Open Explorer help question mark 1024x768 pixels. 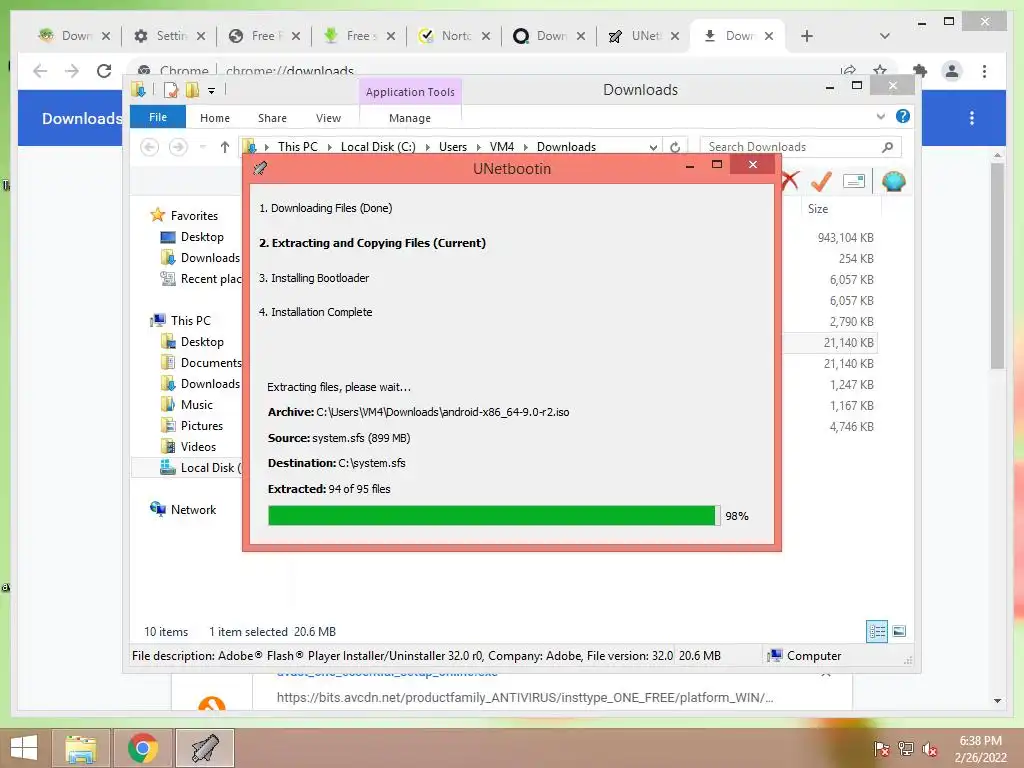coord(903,116)
